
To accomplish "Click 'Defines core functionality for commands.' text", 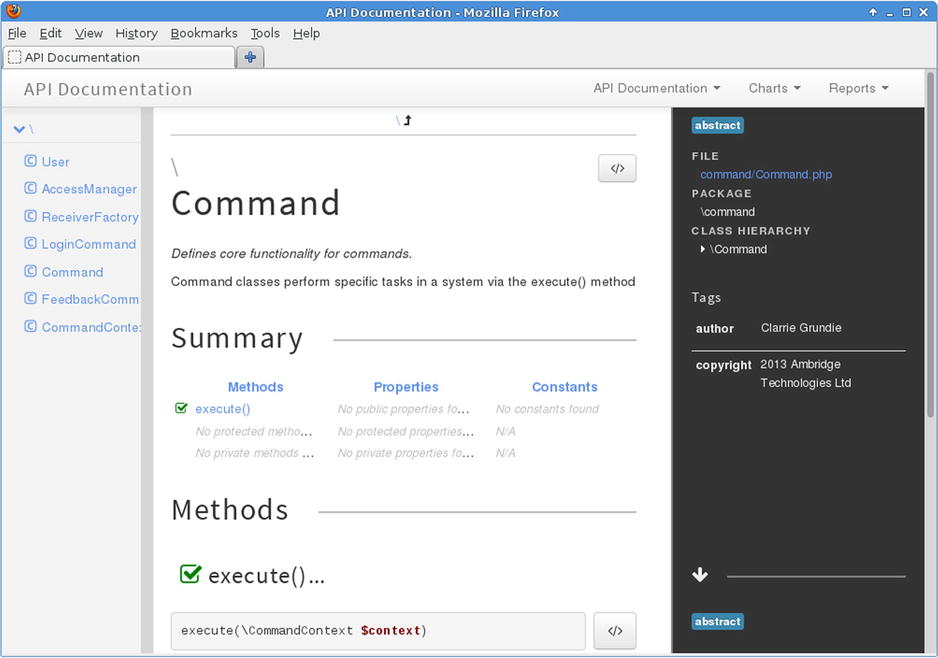I will coord(291,254).
